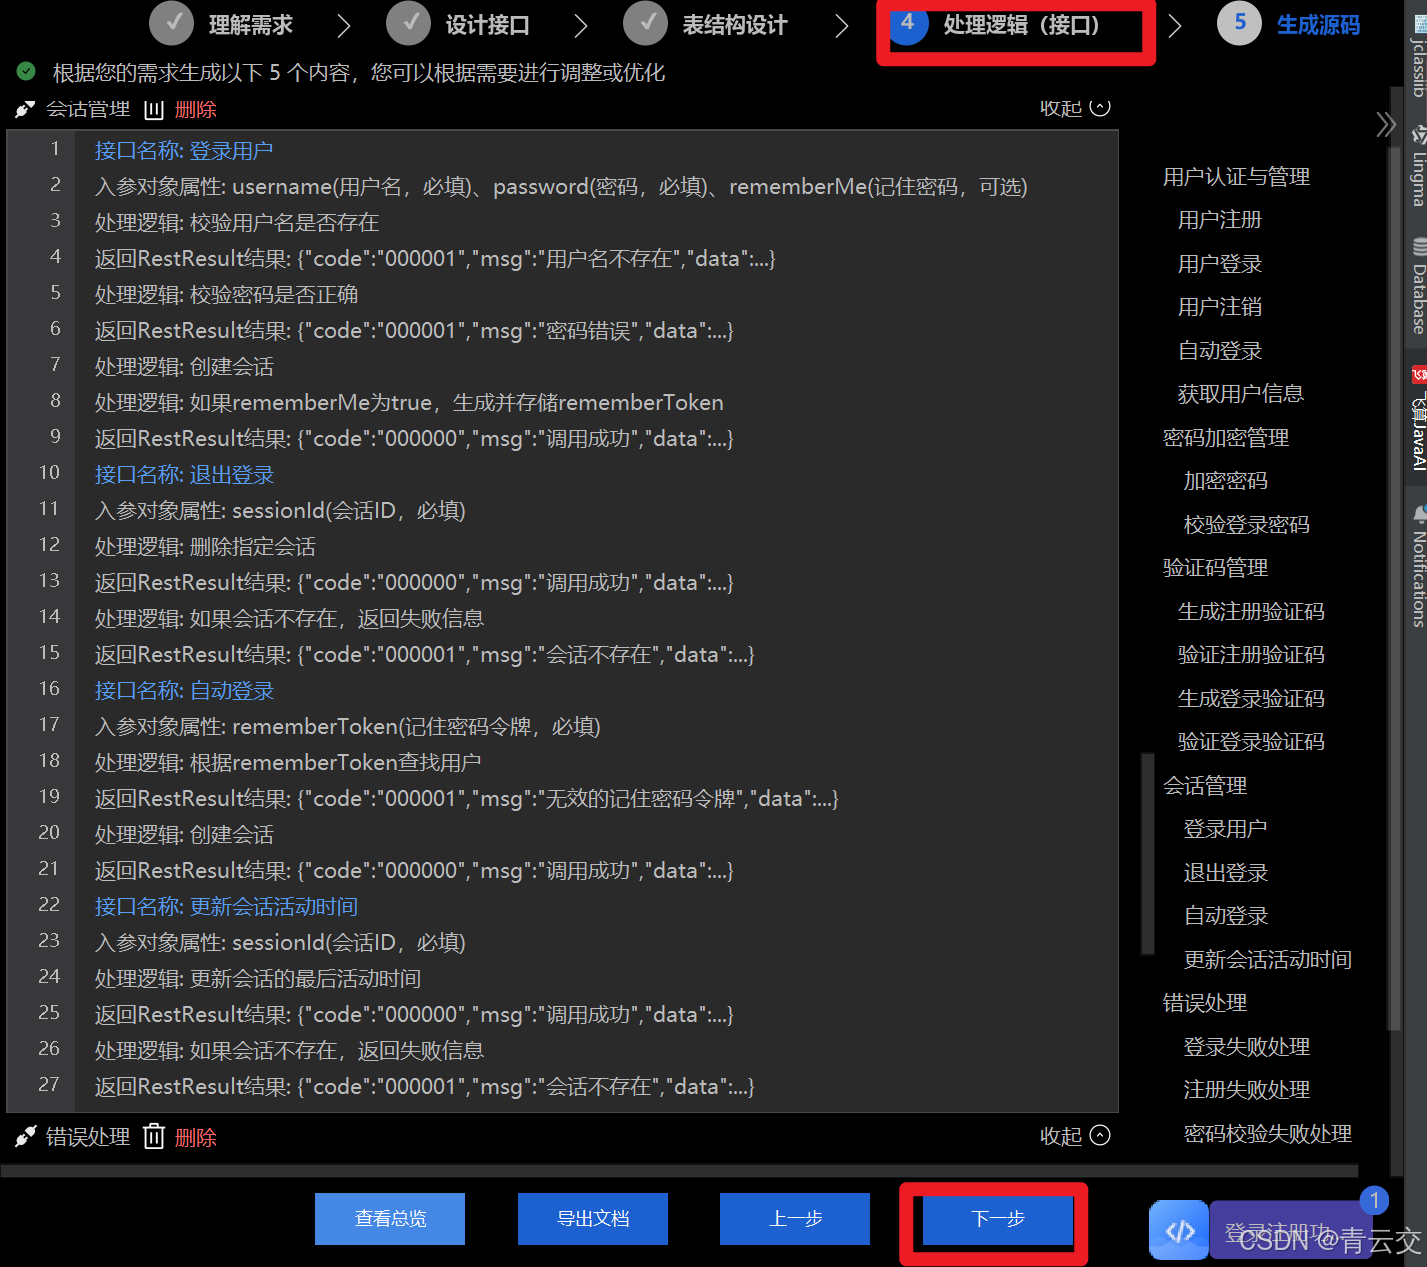Viewport: 1427px width, 1267px height.
Task: Jump to step 5 生成源码
Action: [1289, 24]
